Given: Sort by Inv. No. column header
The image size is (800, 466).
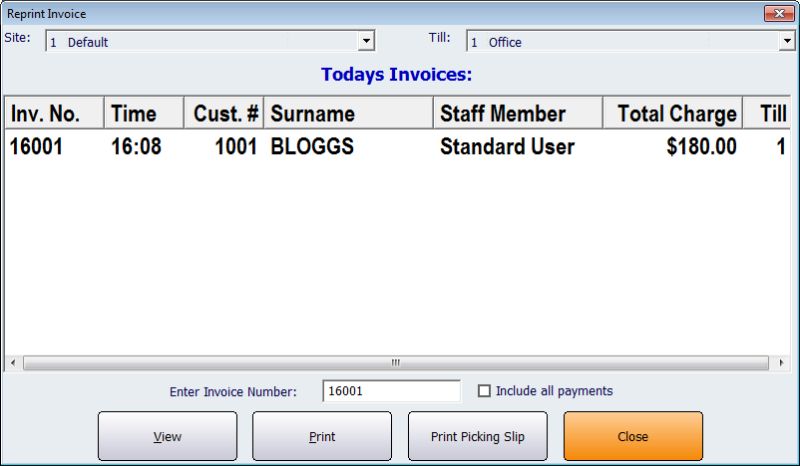Looking at the screenshot, I should tap(55, 113).
